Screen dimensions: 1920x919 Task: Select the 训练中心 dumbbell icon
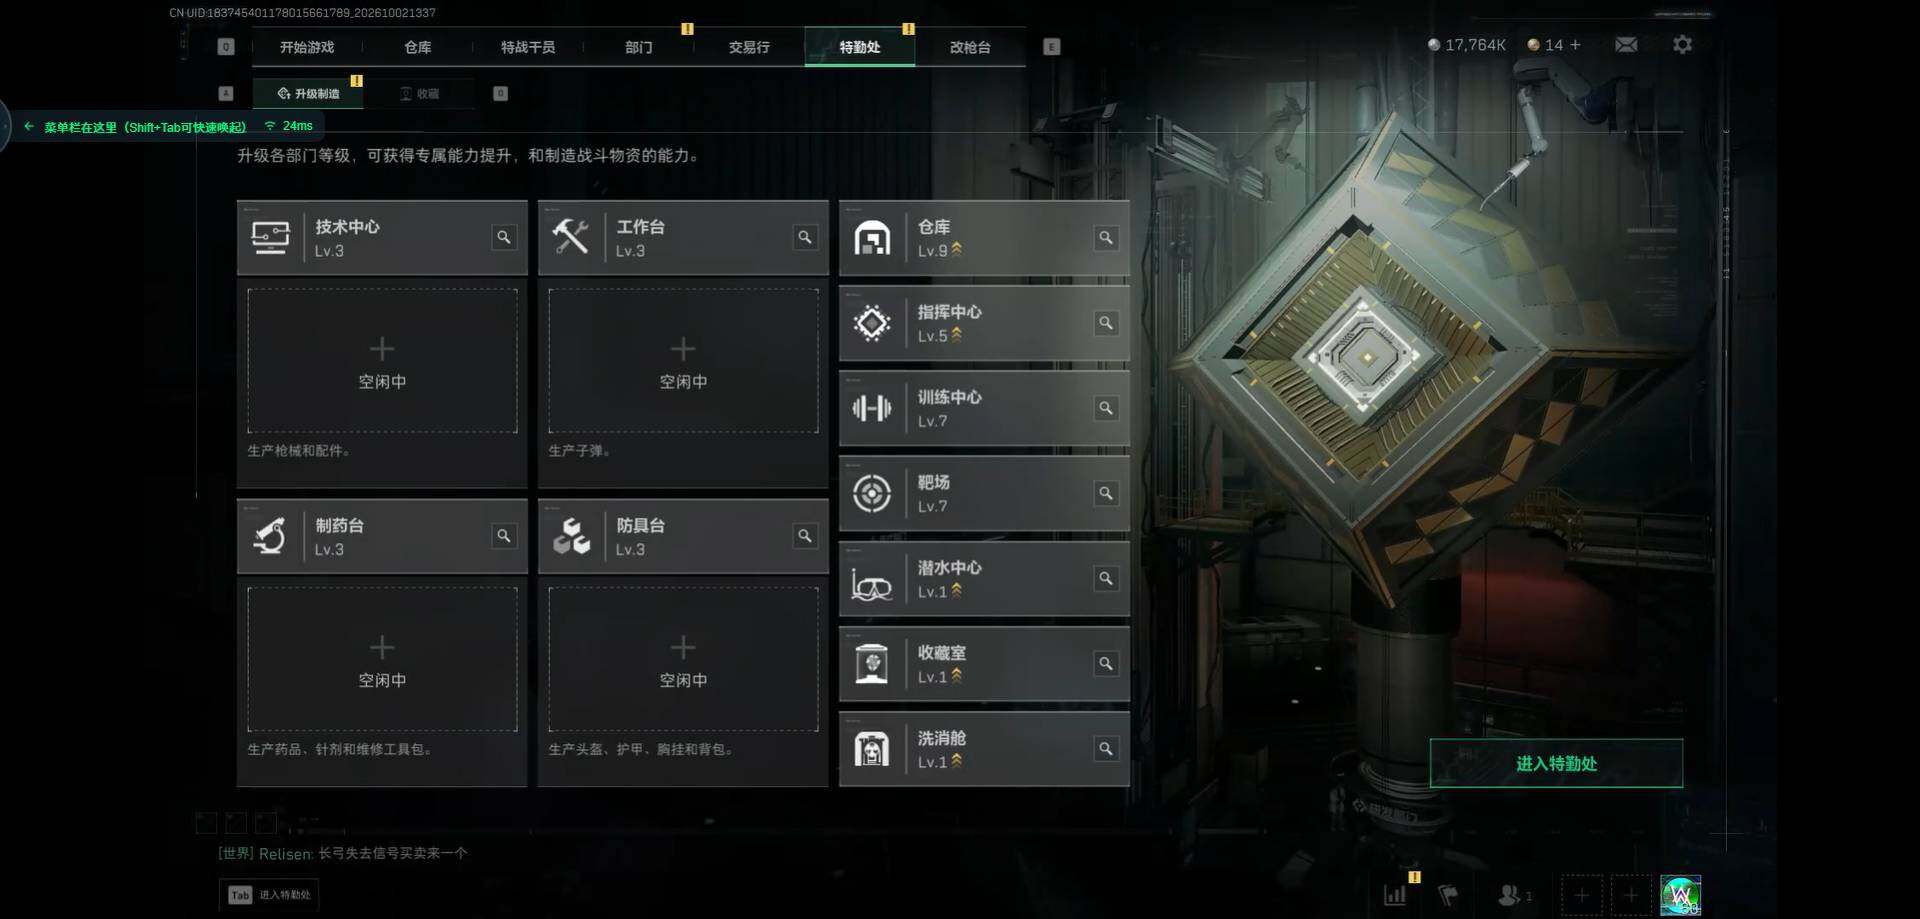(x=872, y=408)
